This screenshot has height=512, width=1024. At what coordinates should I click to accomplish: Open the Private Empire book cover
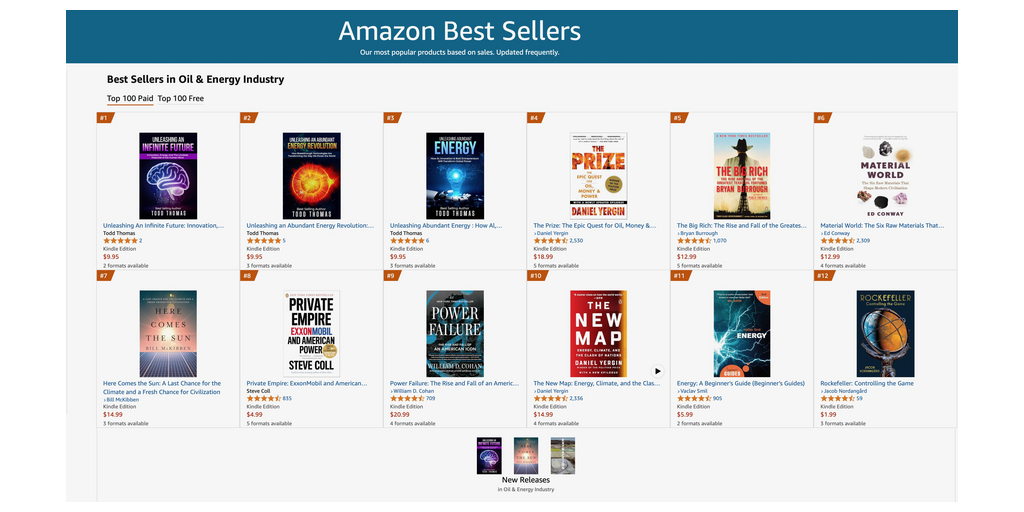pos(311,333)
